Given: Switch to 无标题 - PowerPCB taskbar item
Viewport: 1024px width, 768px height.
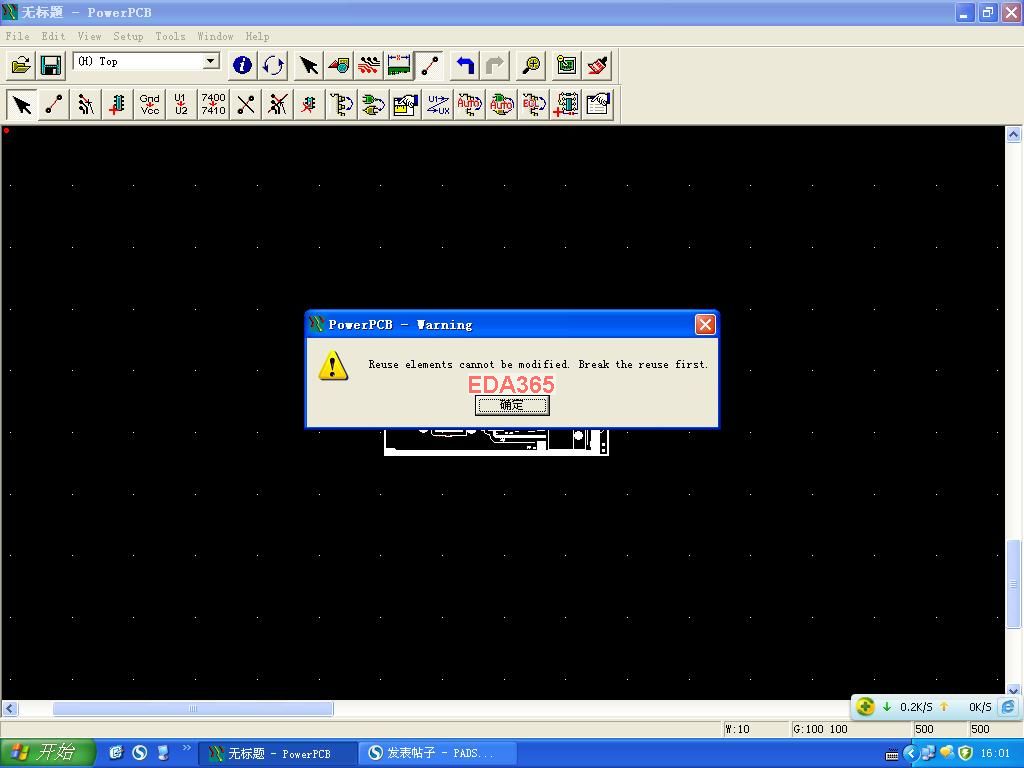Looking at the screenshot, I should [x=278, y=754].
